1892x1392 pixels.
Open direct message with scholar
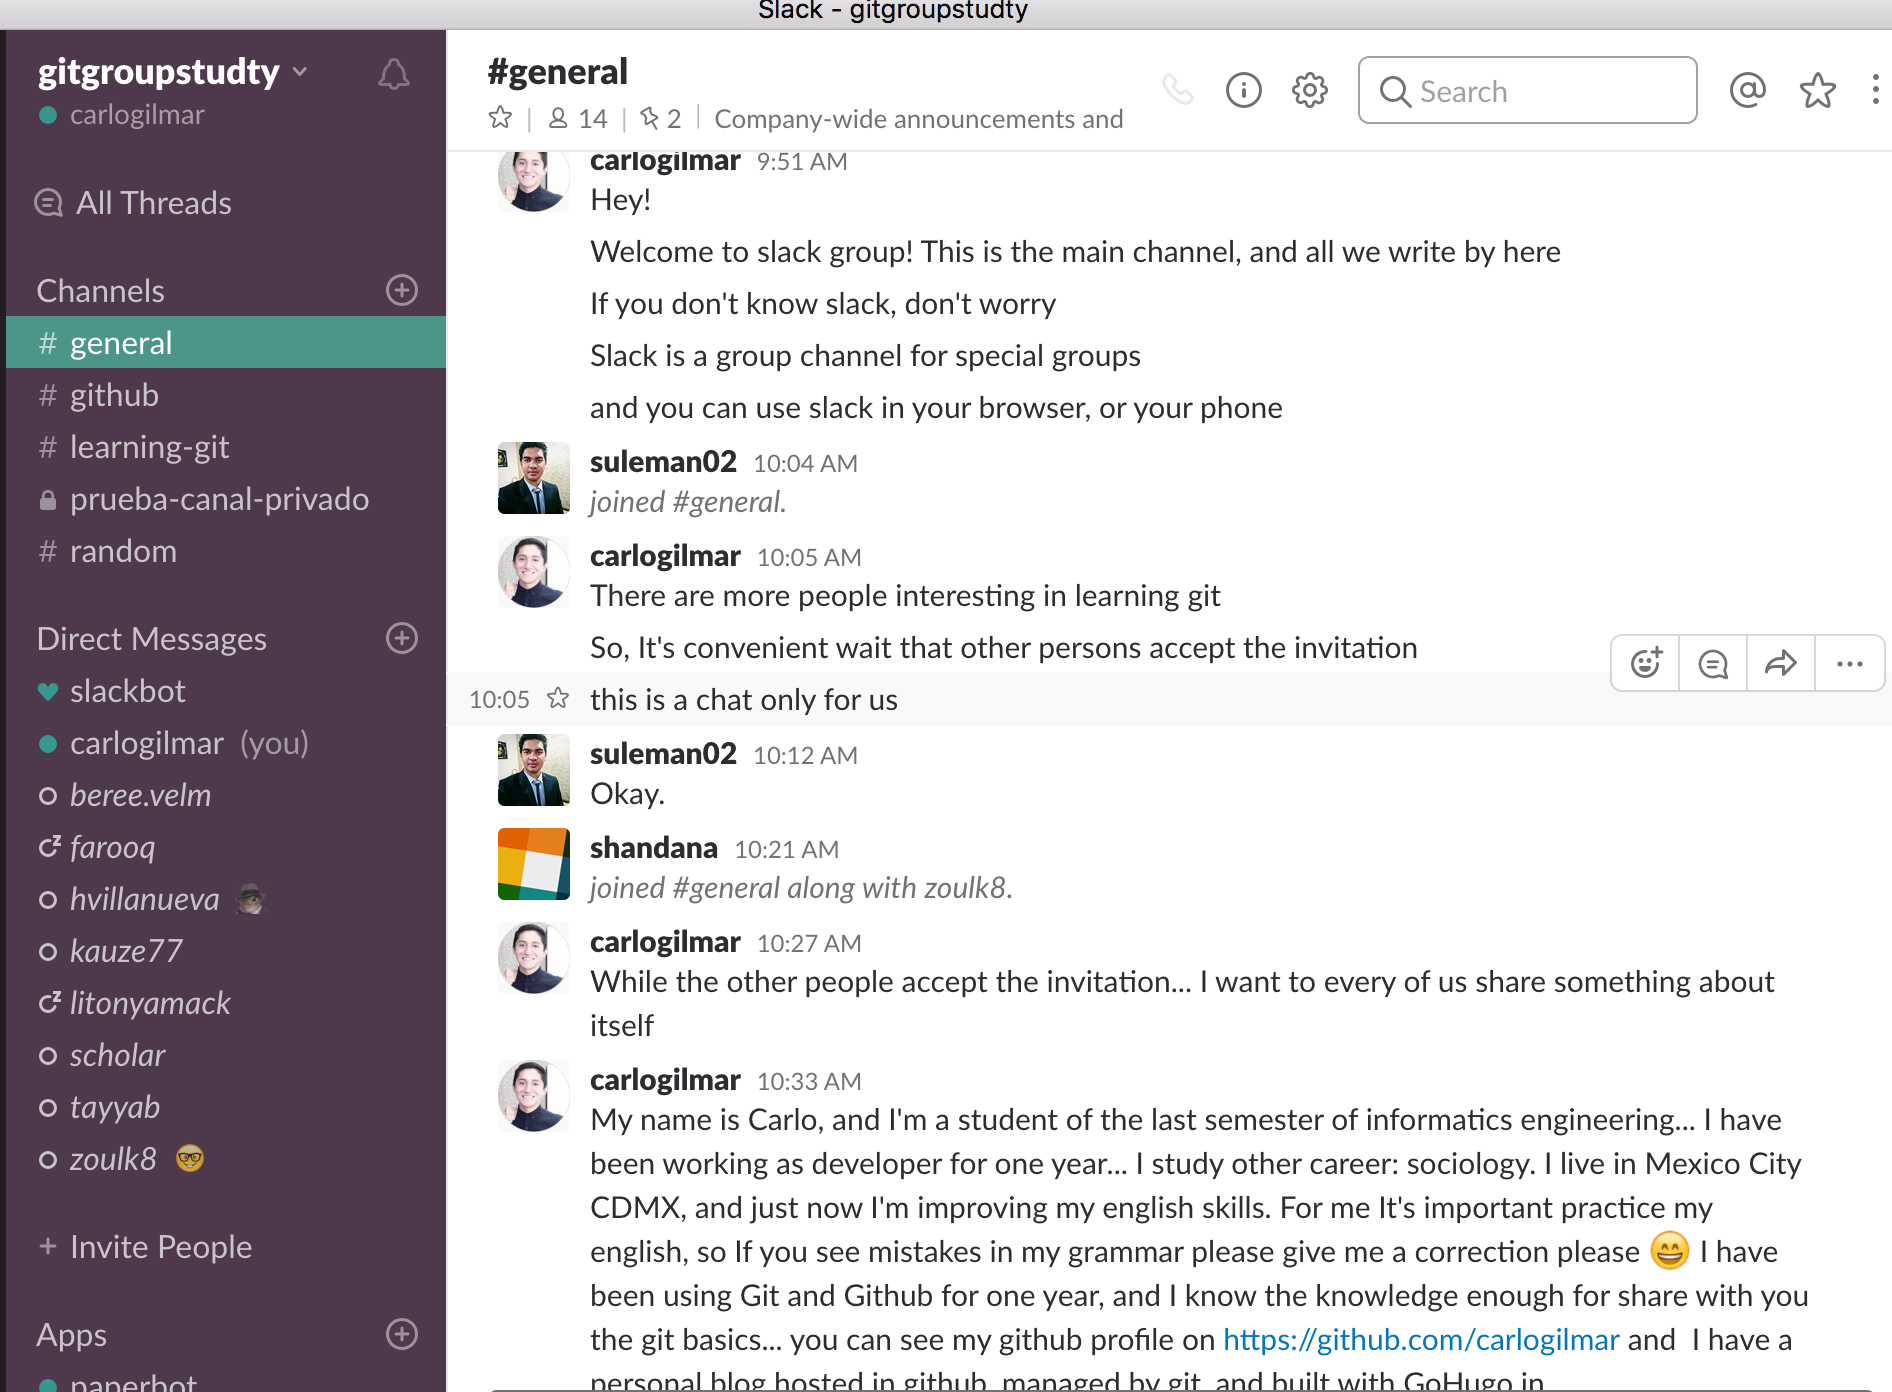[x=226, y=1055]
